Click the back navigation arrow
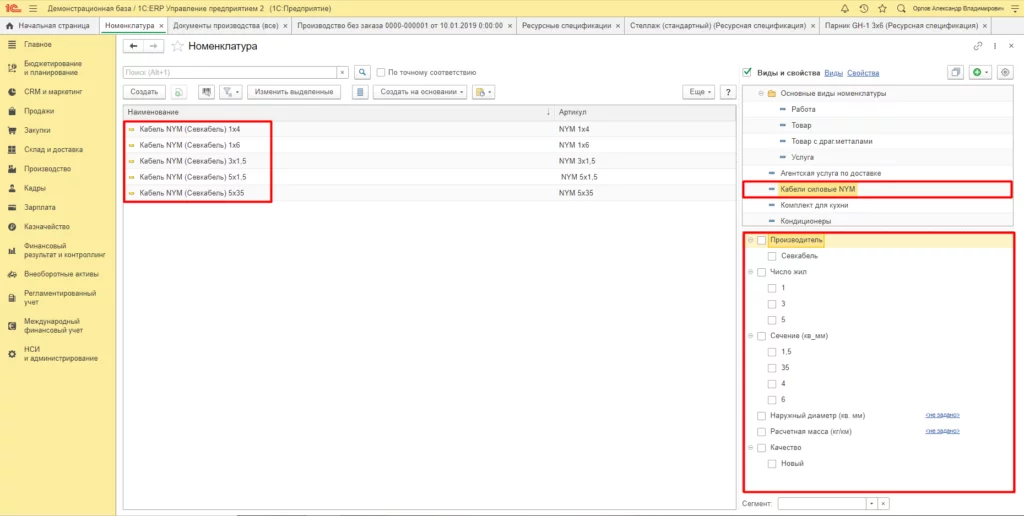 (133, 46)
